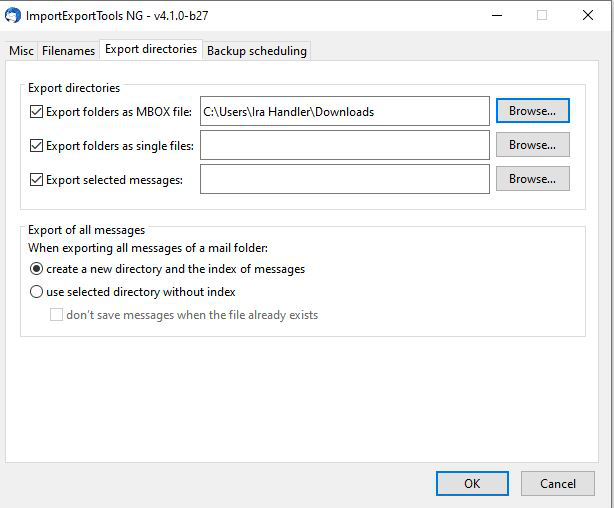Click the MBOX file path field
The image size is (614, 508).
click(345, 111)
